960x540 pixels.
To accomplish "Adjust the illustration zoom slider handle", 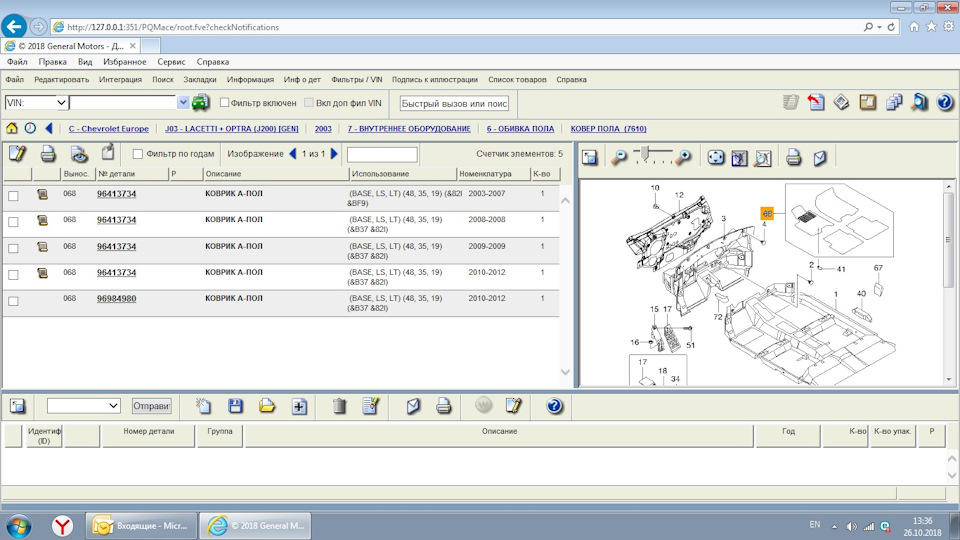I will pyautogui.click(x=645, y=154).
